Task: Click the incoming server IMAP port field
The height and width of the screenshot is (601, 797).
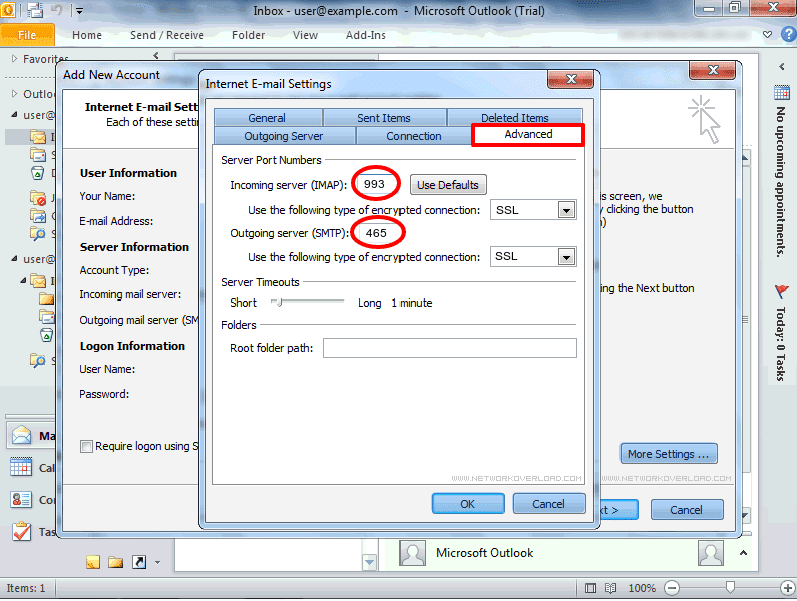Action: [x=375, y=185]
